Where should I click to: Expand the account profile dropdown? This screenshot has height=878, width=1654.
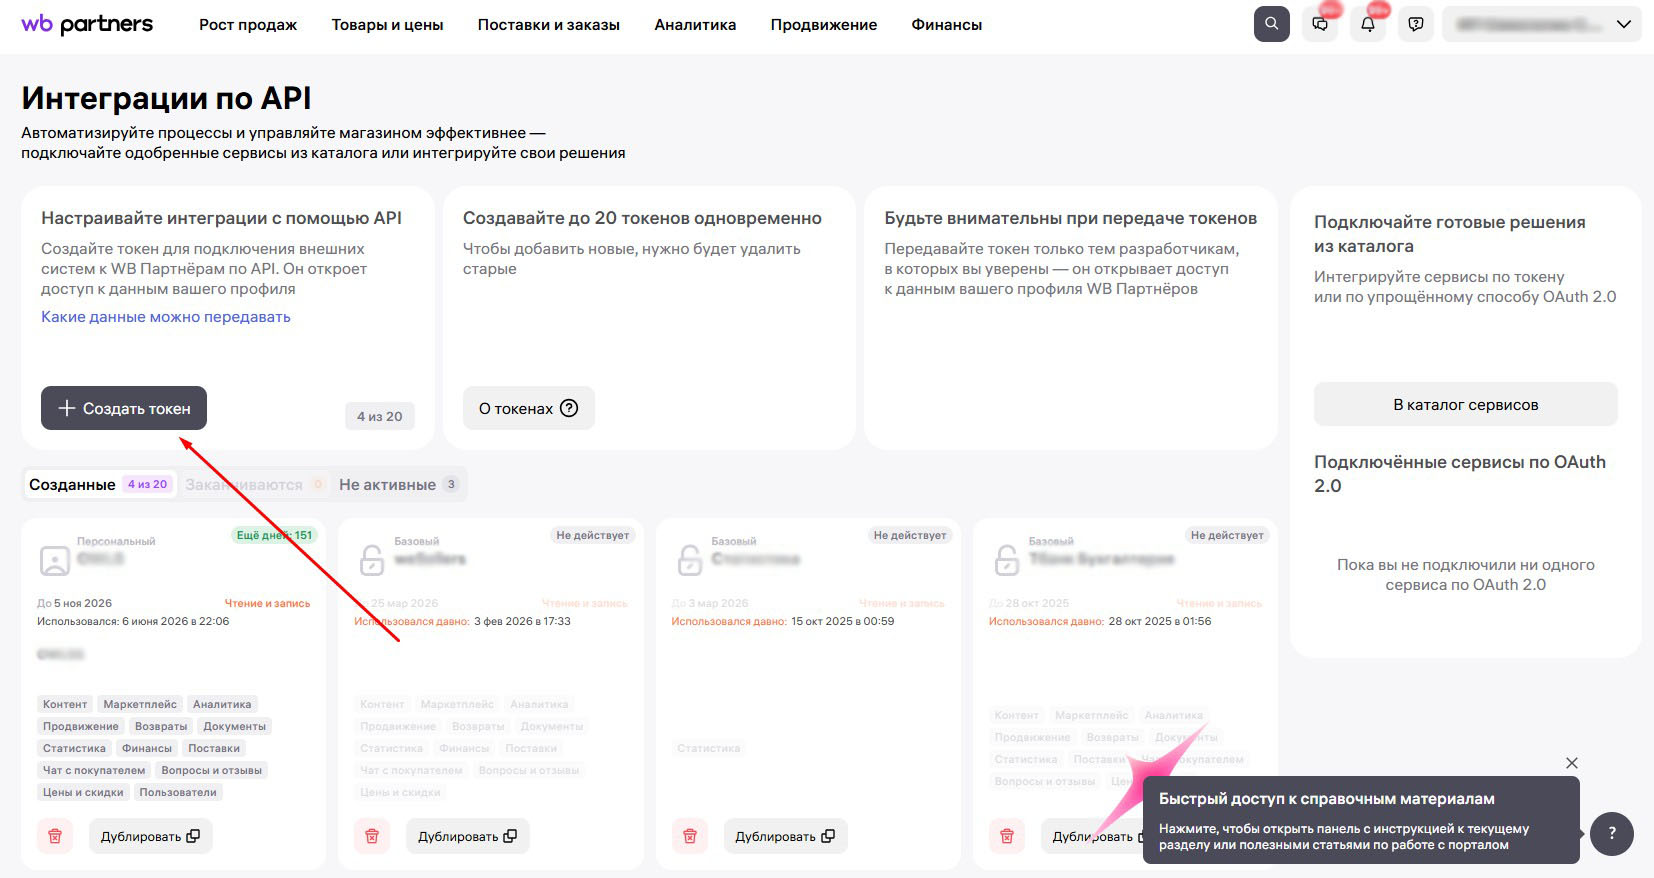pos(1542,24)
